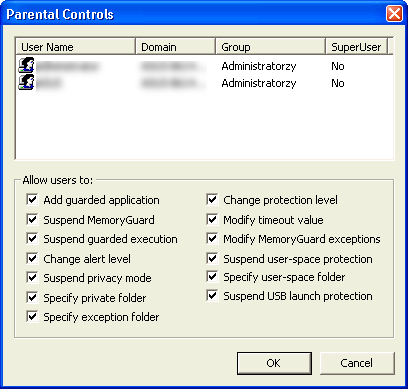Uncheck Add guarded application
Screen dimensions: 408x389
tap(32, 200)
